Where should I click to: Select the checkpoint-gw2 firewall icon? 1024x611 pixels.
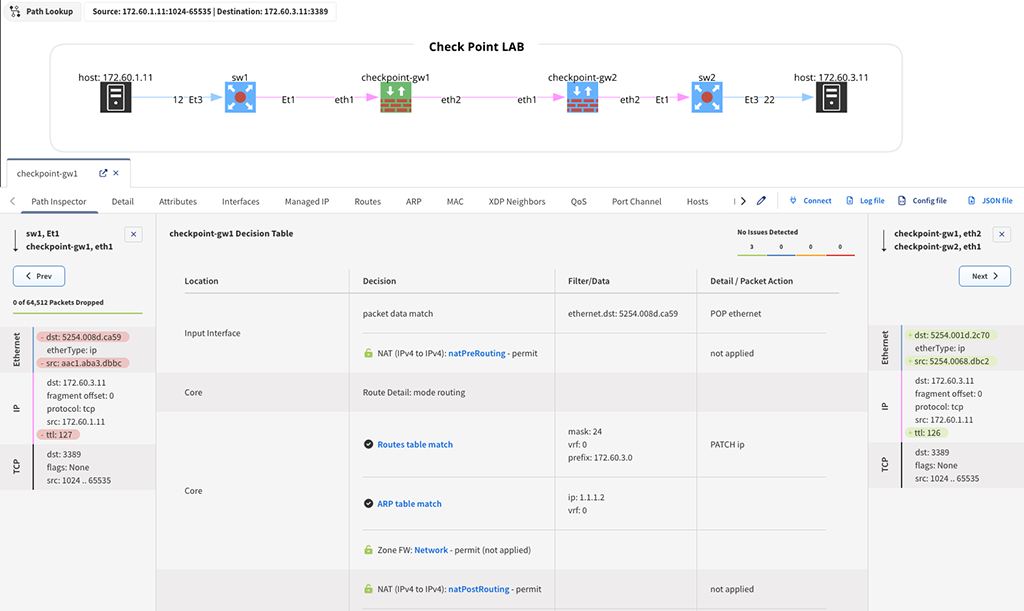tap(583, 97)
